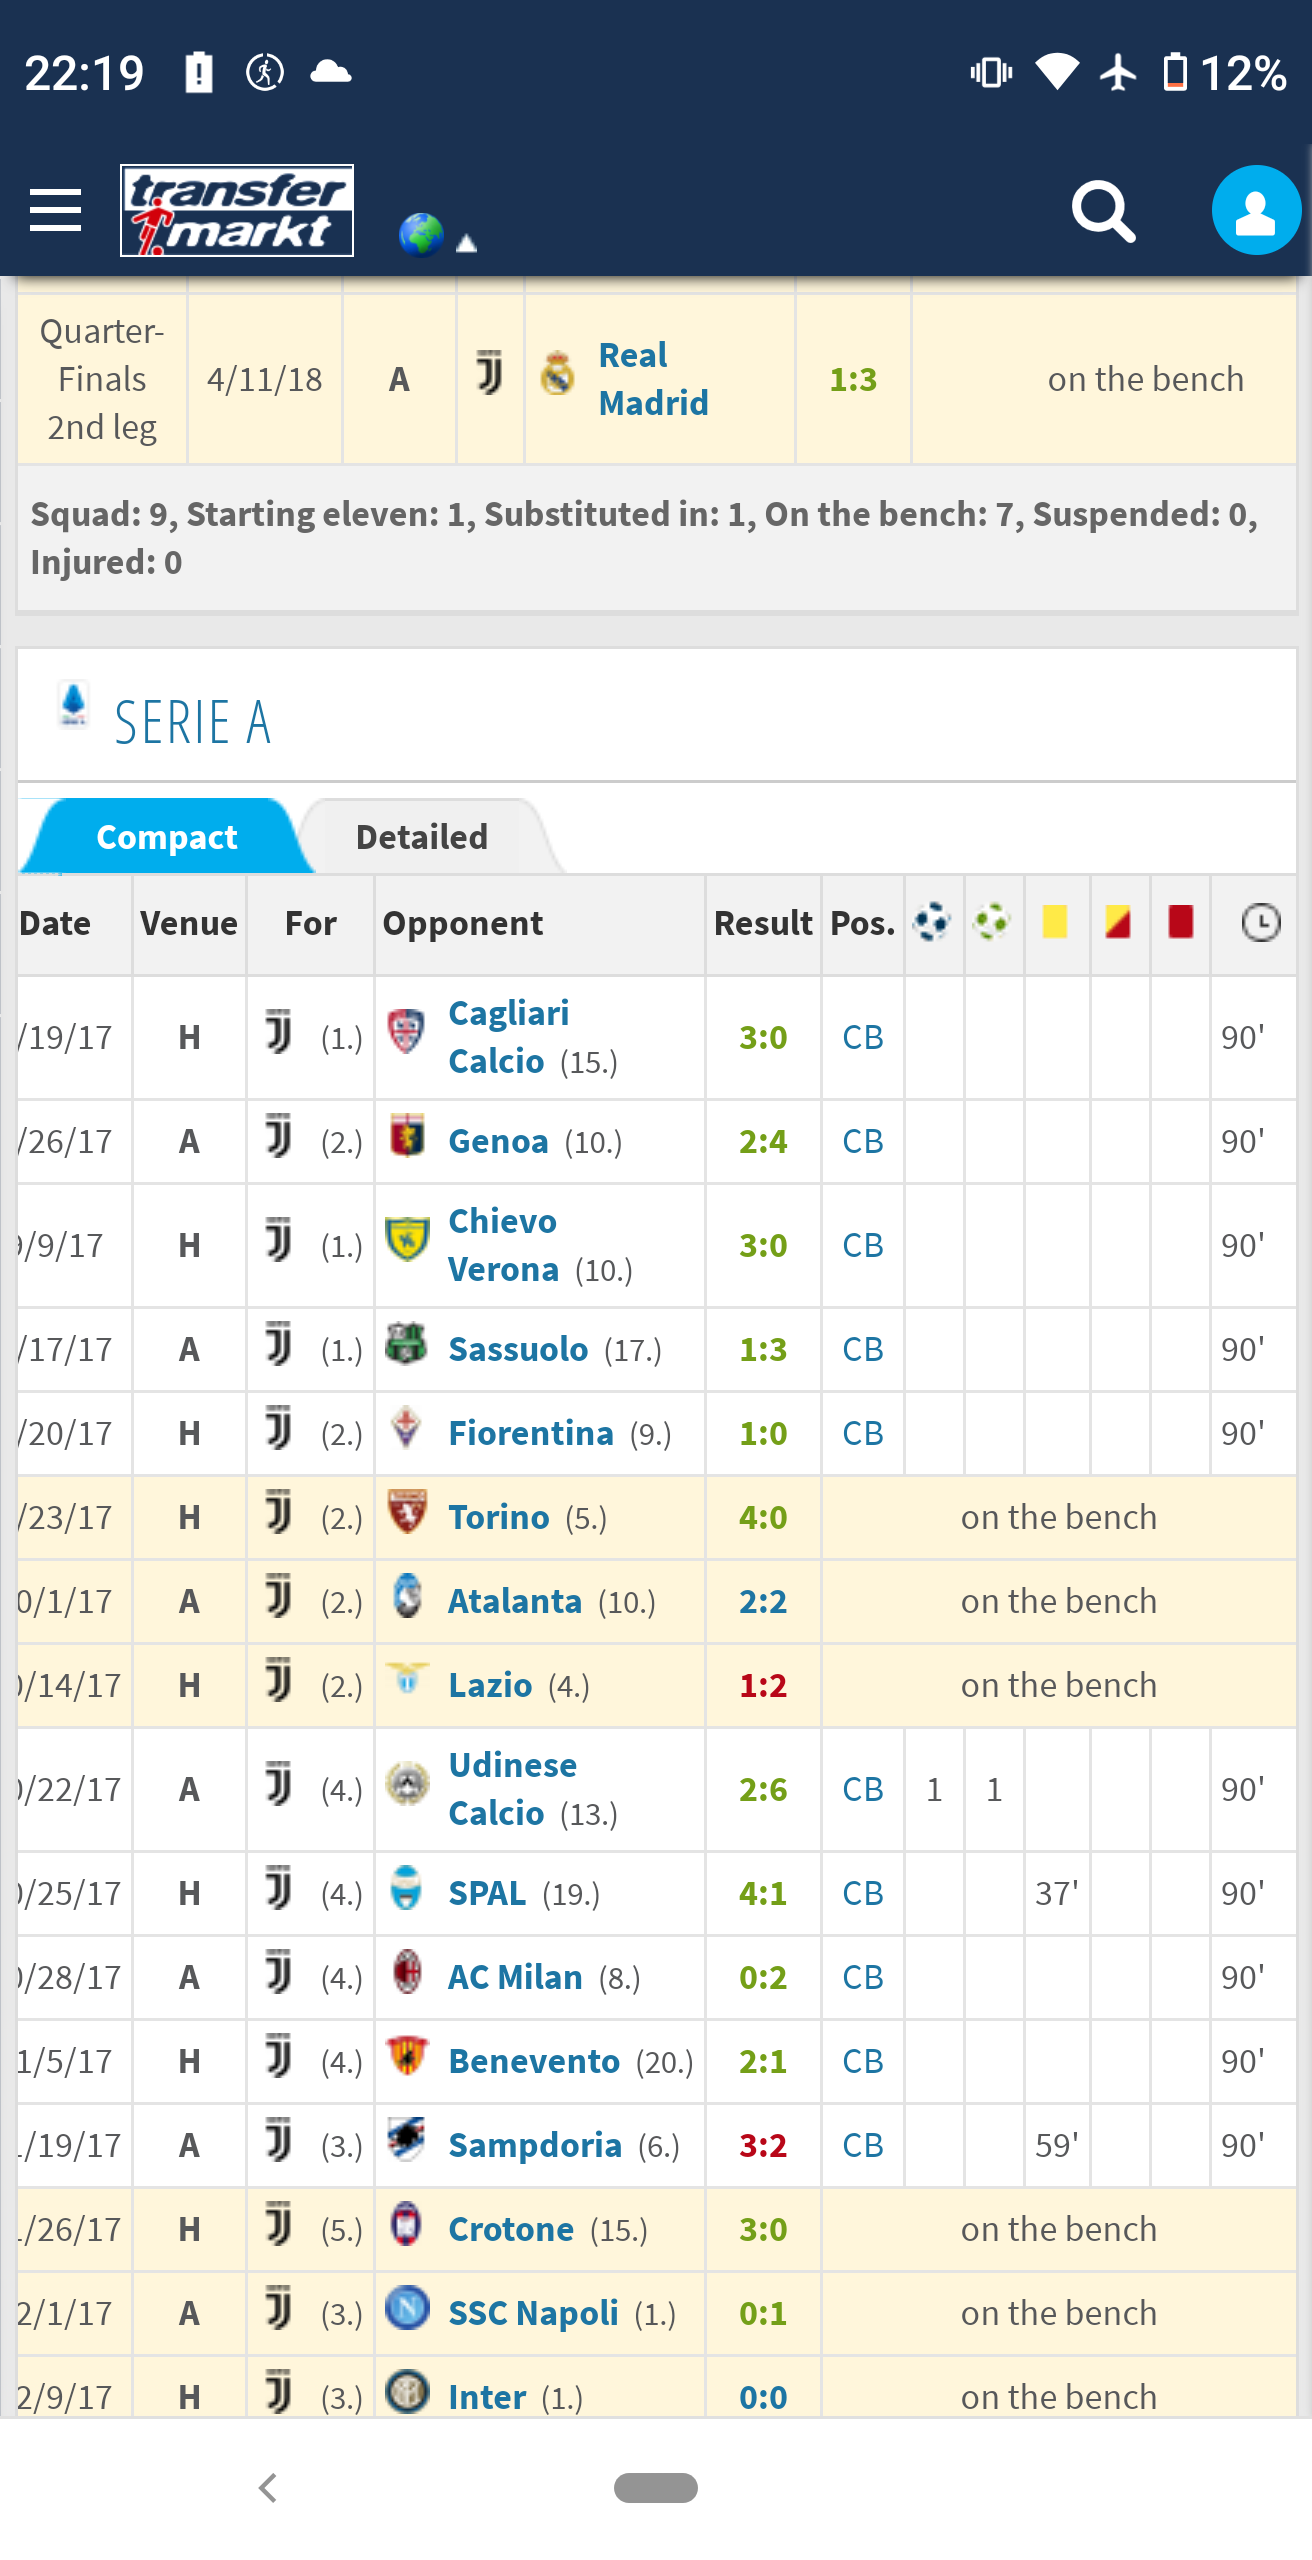The image size is (1312, 2560).
Task: Click the CB position for Genoa match
Action: tap(863, 1141)
